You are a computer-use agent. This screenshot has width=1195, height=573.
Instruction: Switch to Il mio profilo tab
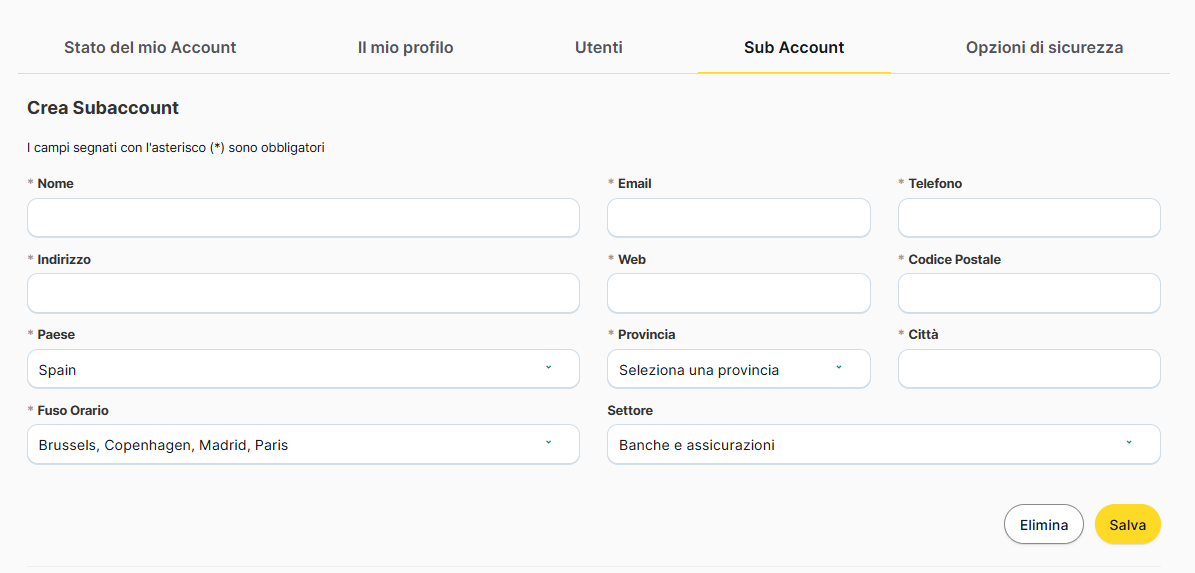(405, 47)
